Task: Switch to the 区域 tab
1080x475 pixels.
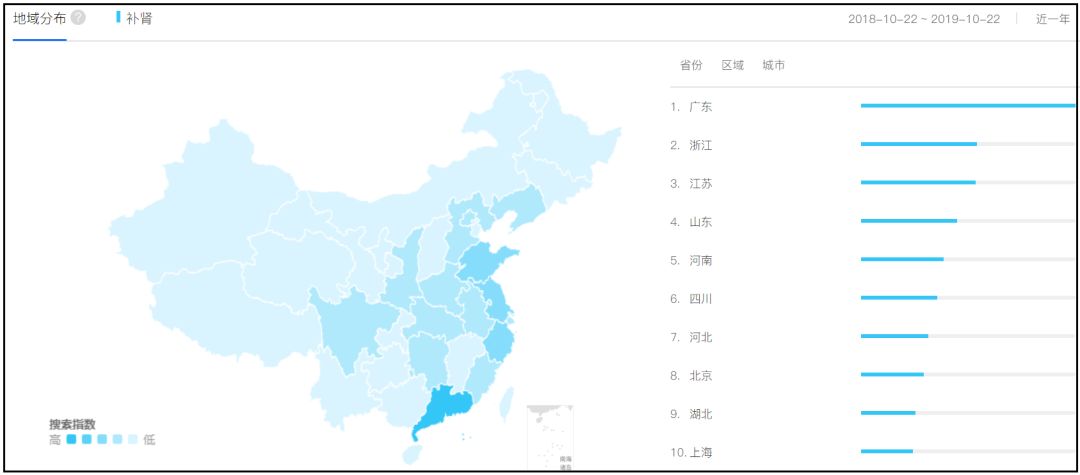Action: click(733, 65)
